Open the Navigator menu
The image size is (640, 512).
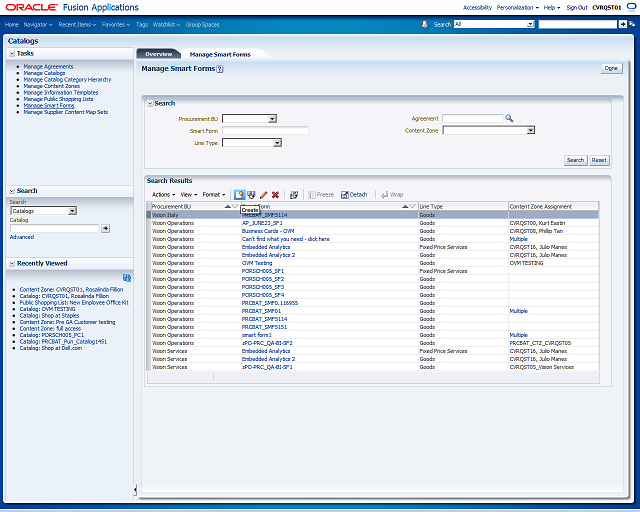coord(38,24)
